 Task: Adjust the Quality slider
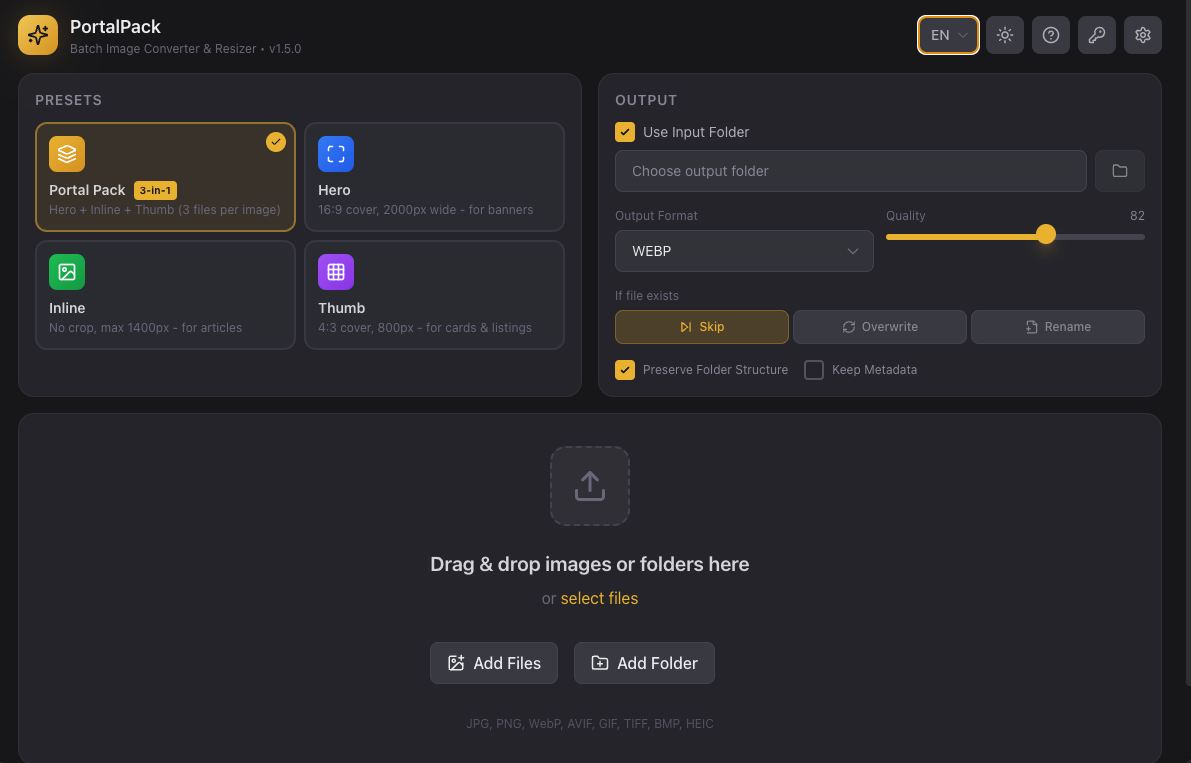click(x=1046, y=234)
